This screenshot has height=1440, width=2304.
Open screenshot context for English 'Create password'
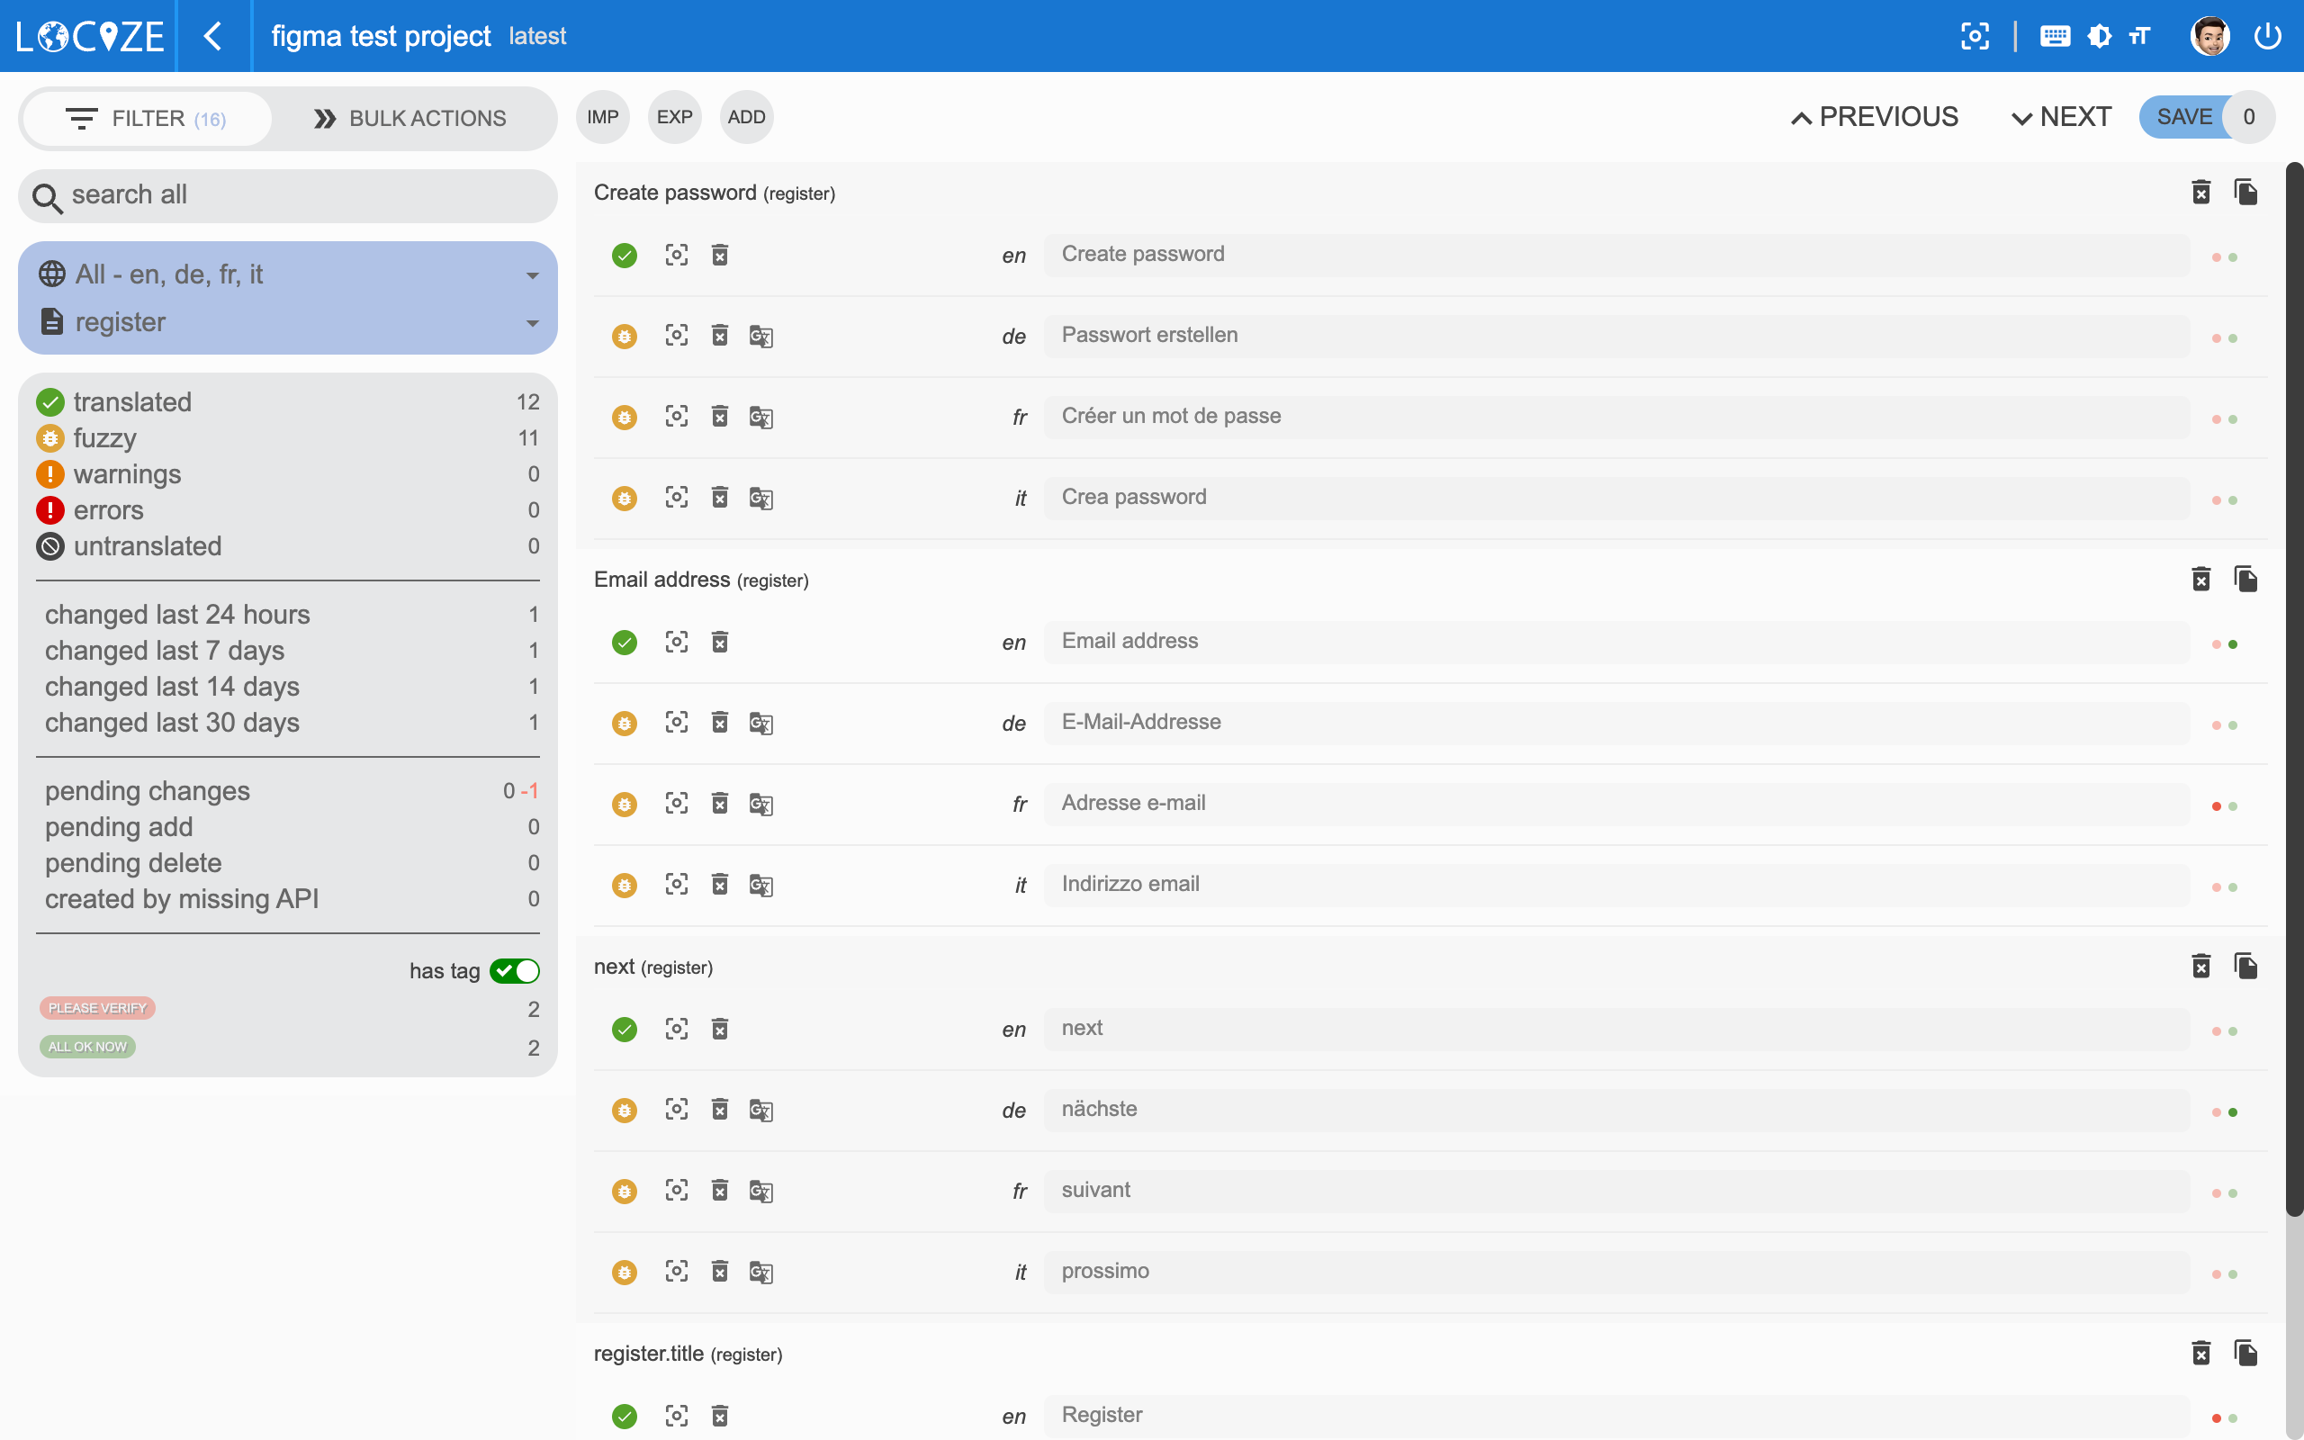coord(676,255)
